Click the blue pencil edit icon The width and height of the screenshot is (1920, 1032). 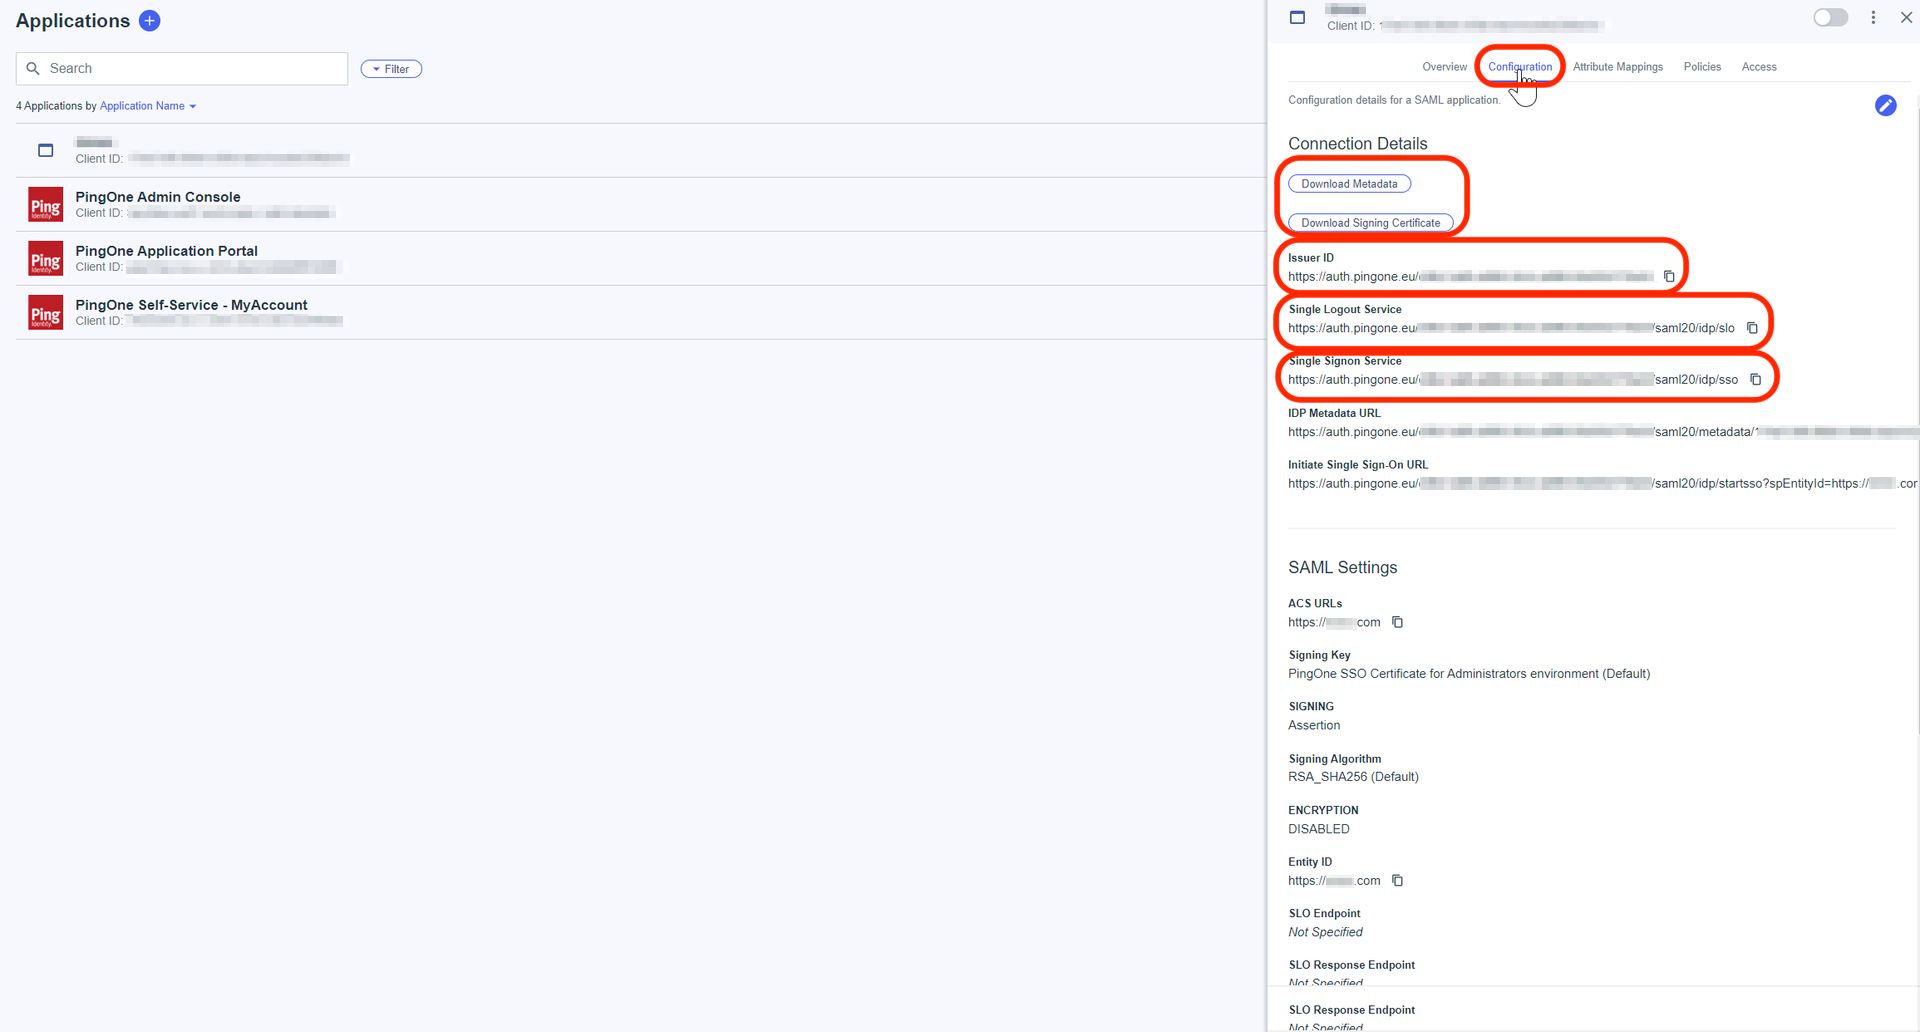tap(1885, 106)
